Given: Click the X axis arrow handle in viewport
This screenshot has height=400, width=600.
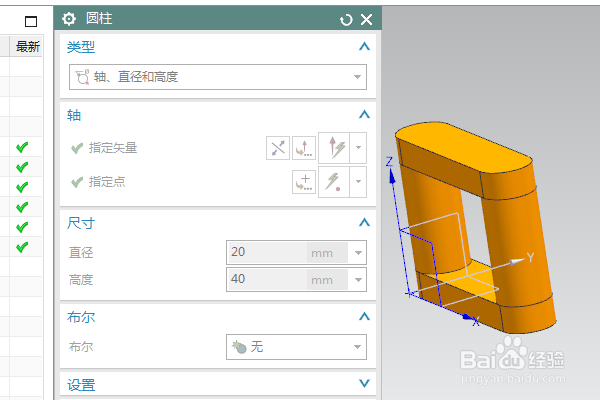Looking at the screenshot, I should click(x=468, y=317).
